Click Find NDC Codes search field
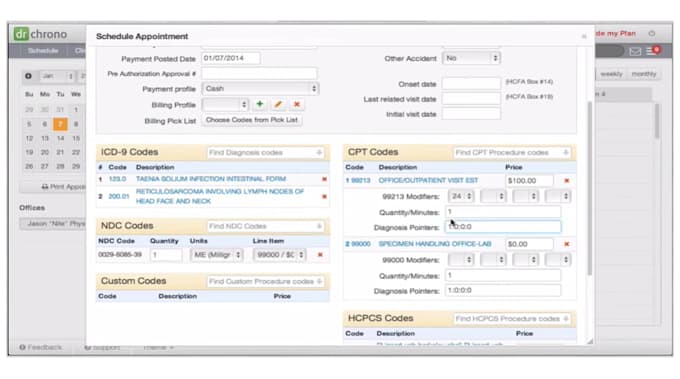Image resolution: width=680 pixels, height=379 pixels. coord(265,226)
